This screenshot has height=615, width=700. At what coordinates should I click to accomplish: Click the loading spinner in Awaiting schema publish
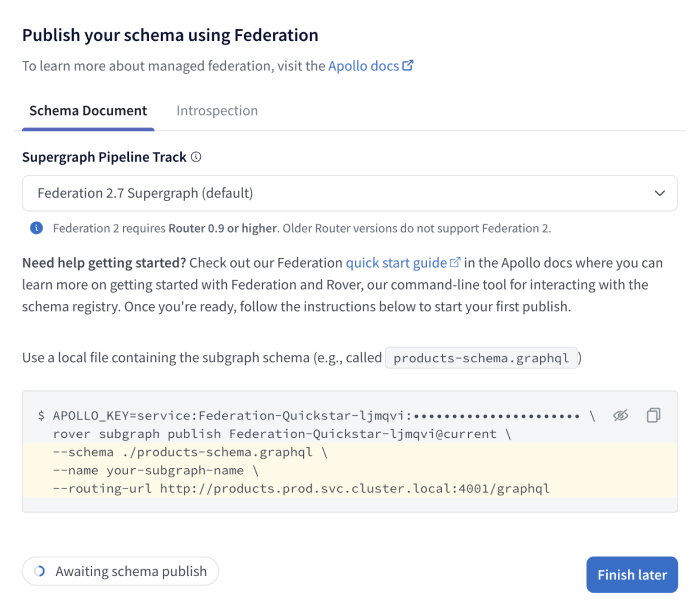pyautogui.click(x=39, y=571)
